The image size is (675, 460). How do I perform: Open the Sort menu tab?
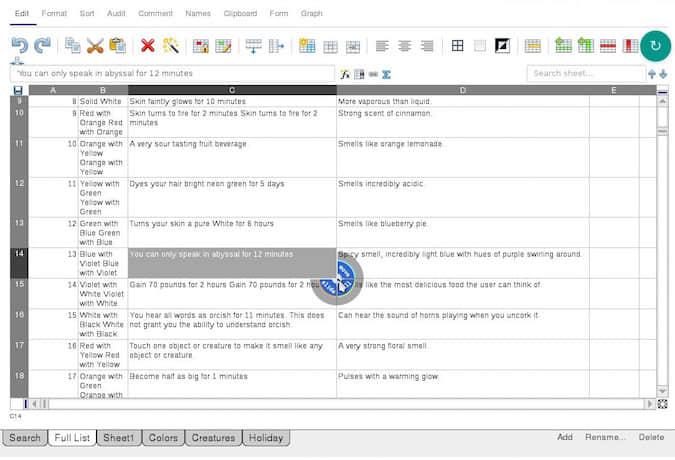pyautogui.click(x=87, y=14)
